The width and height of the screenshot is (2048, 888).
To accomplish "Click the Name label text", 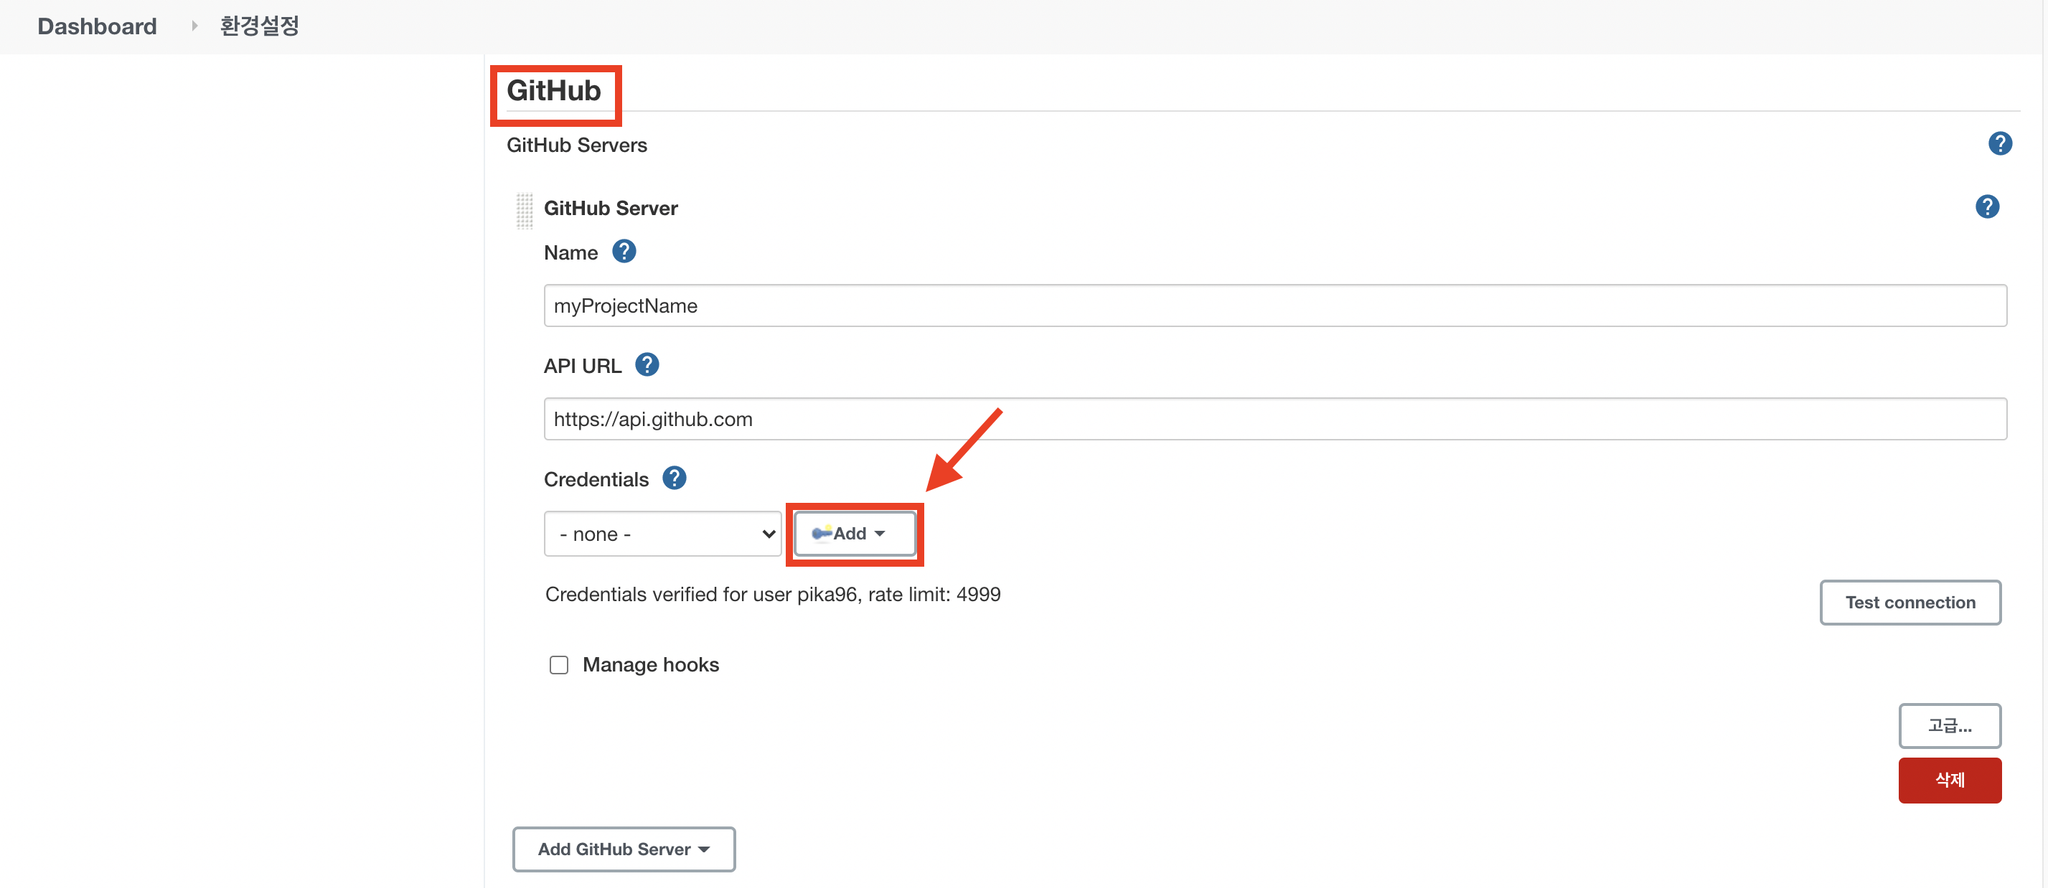I will [x=571, y=253].
